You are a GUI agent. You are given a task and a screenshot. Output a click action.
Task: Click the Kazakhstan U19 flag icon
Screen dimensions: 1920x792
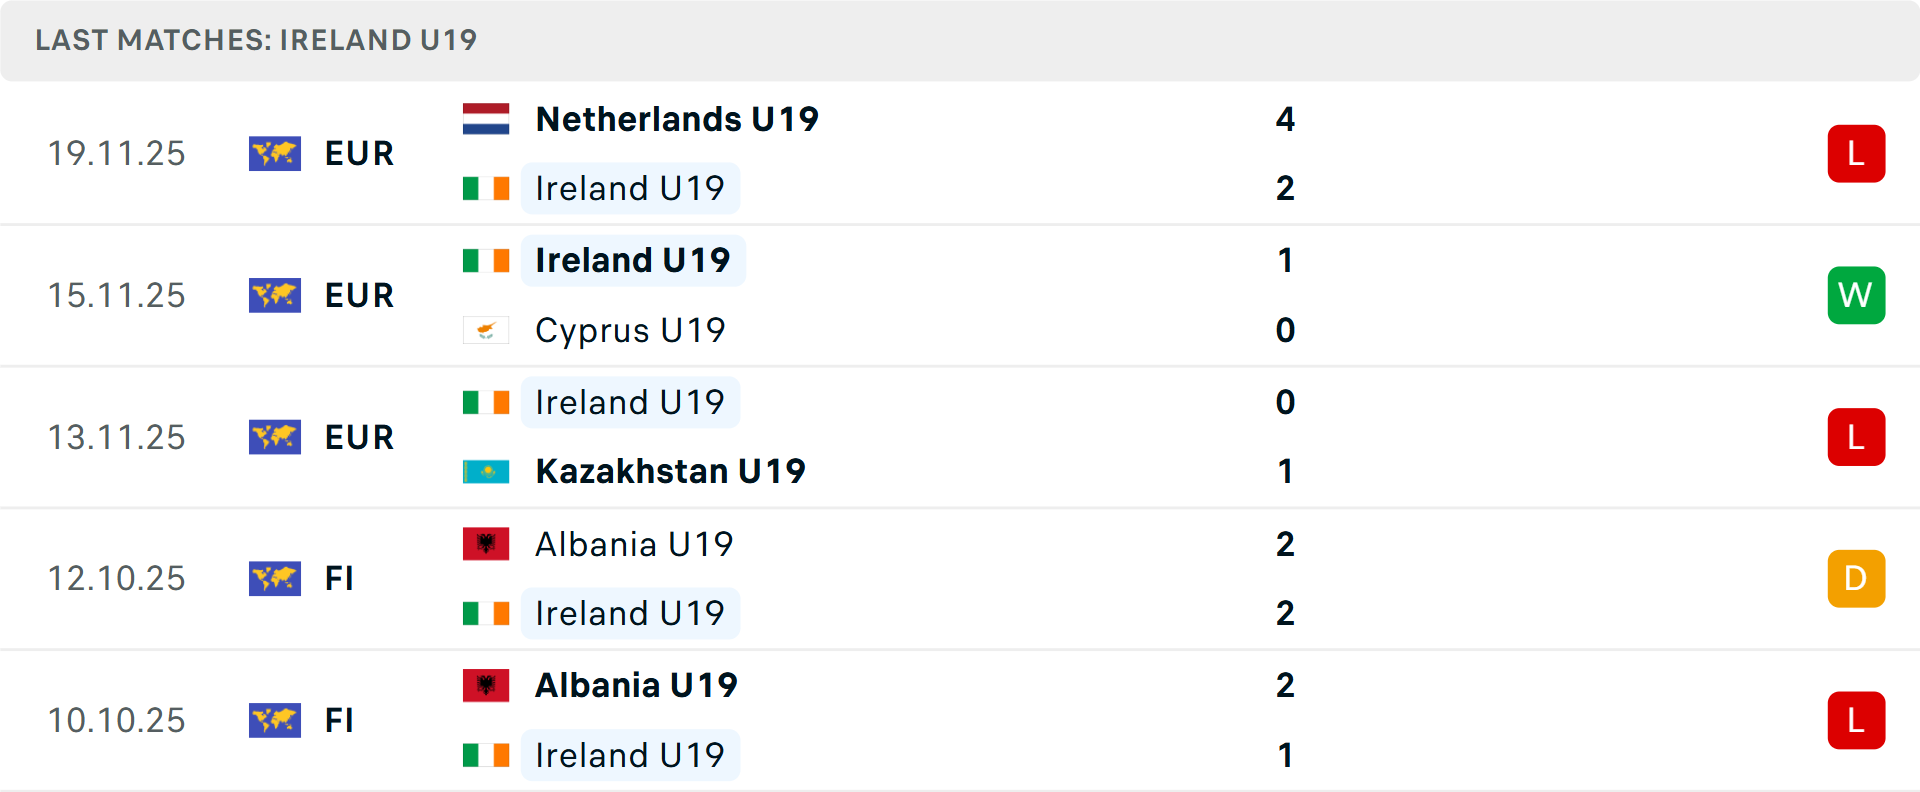485,471
